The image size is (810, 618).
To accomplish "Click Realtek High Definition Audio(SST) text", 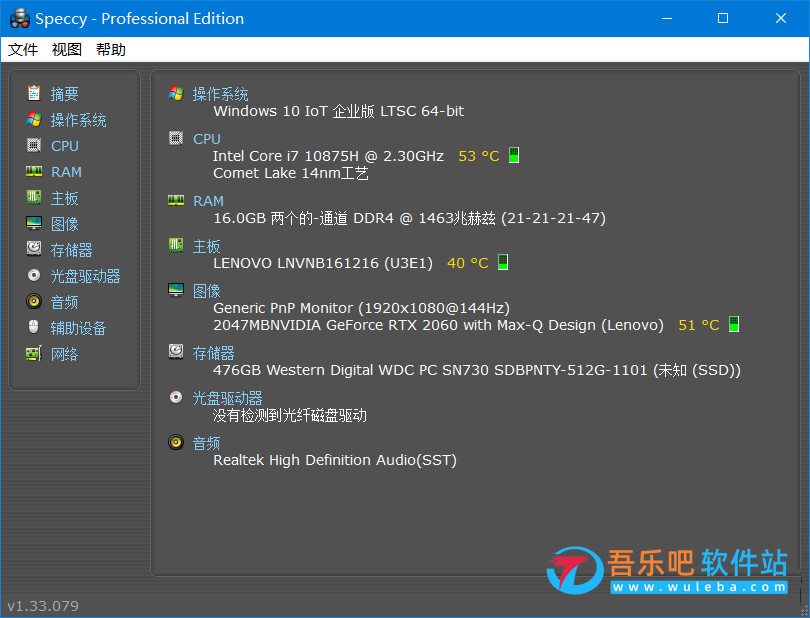I will coord(335,460).
